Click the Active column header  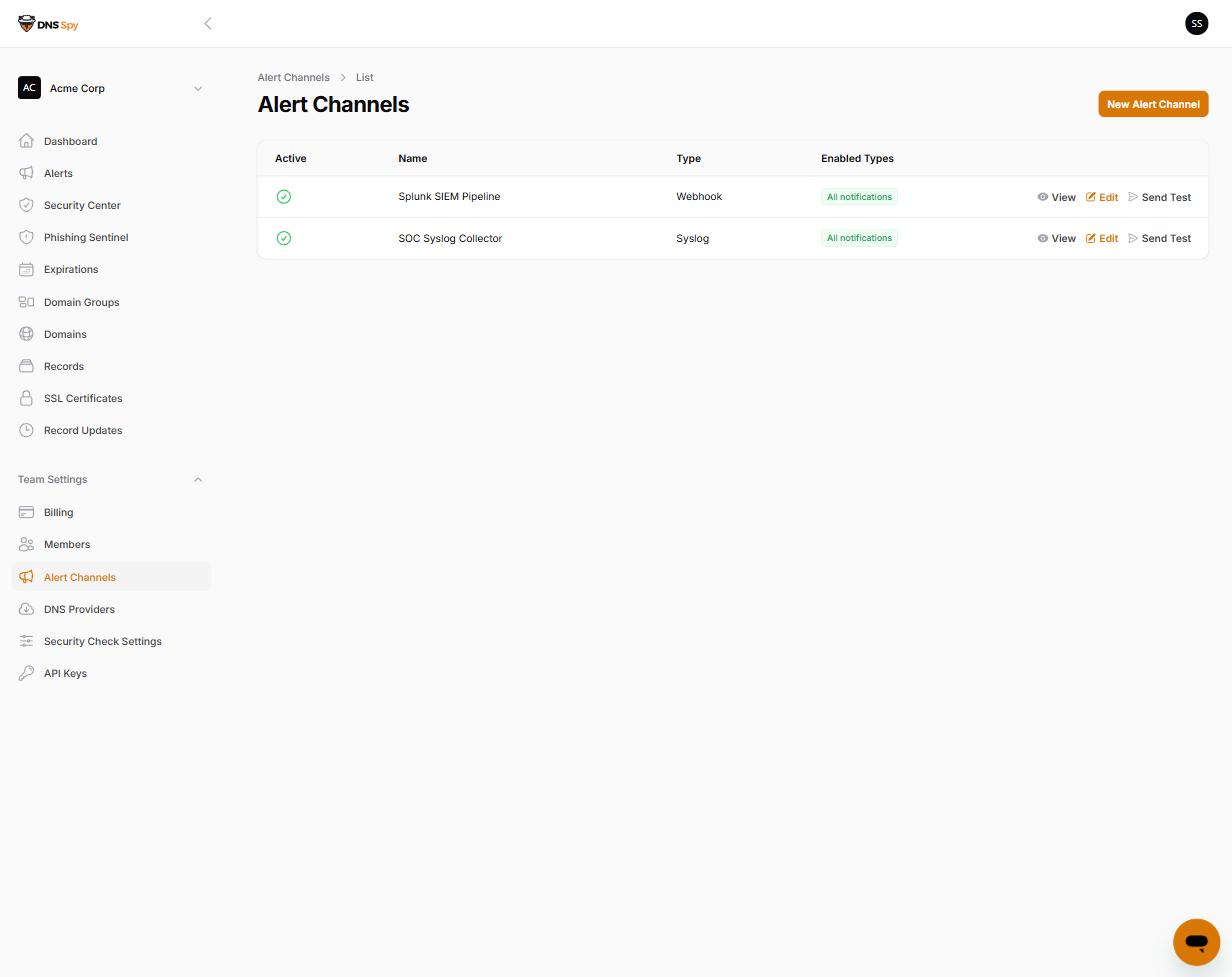pyautogui.click(x=290, y=158)
